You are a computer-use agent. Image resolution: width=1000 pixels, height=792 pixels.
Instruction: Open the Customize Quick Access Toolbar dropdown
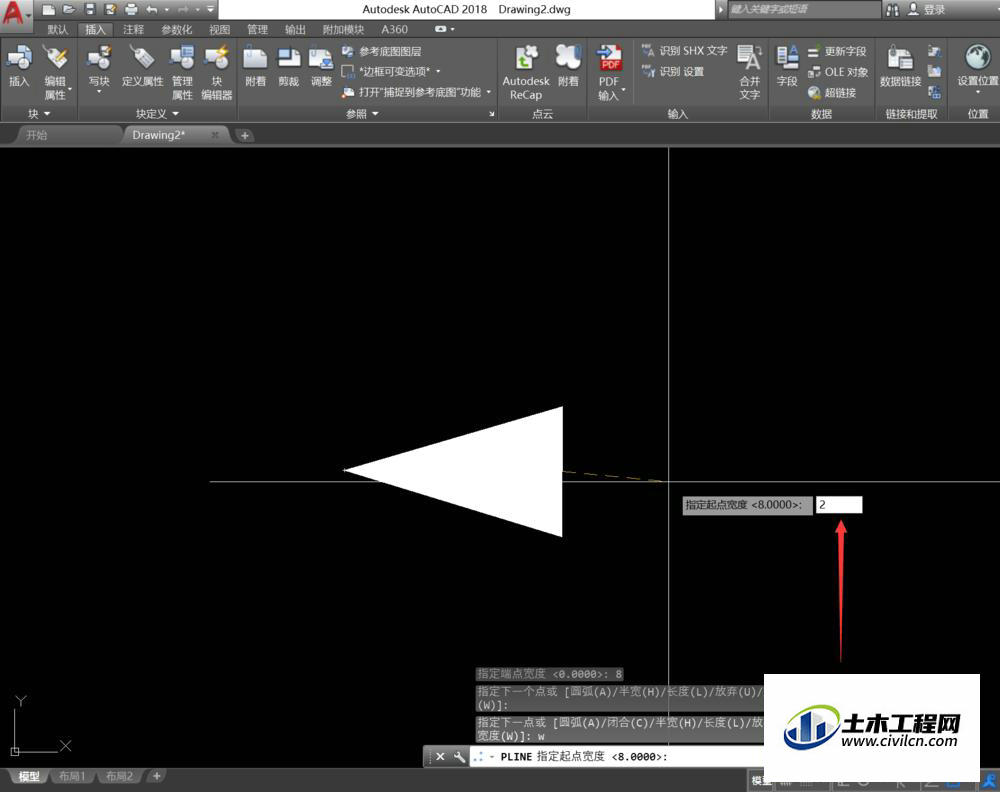pos(210,10)
